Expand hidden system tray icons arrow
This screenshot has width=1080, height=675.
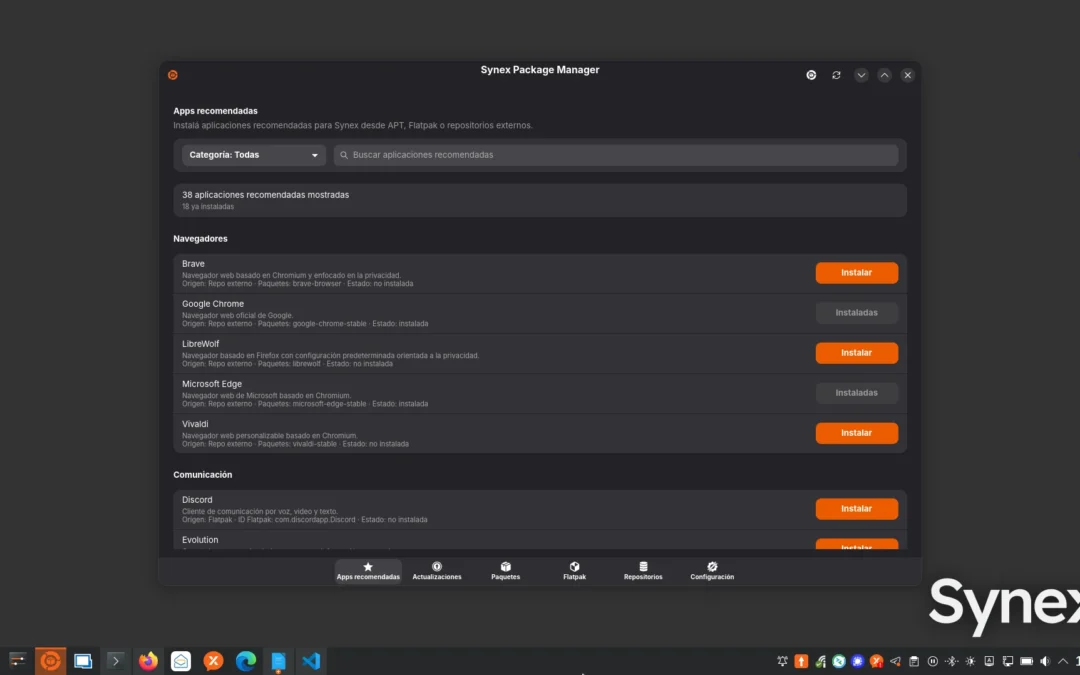click(x=1063, y=661)
